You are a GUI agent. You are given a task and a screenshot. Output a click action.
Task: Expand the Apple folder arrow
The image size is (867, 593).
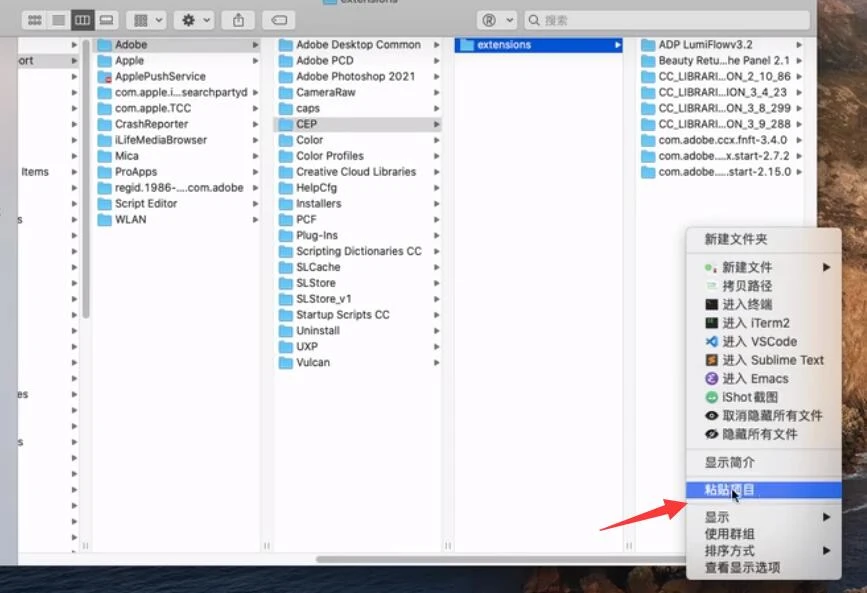click(255, 61)
